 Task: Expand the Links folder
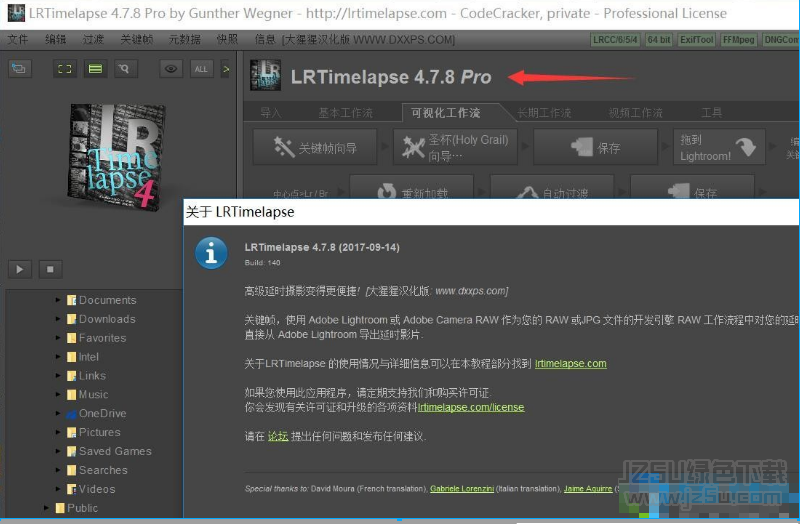(x=58, y=376)
